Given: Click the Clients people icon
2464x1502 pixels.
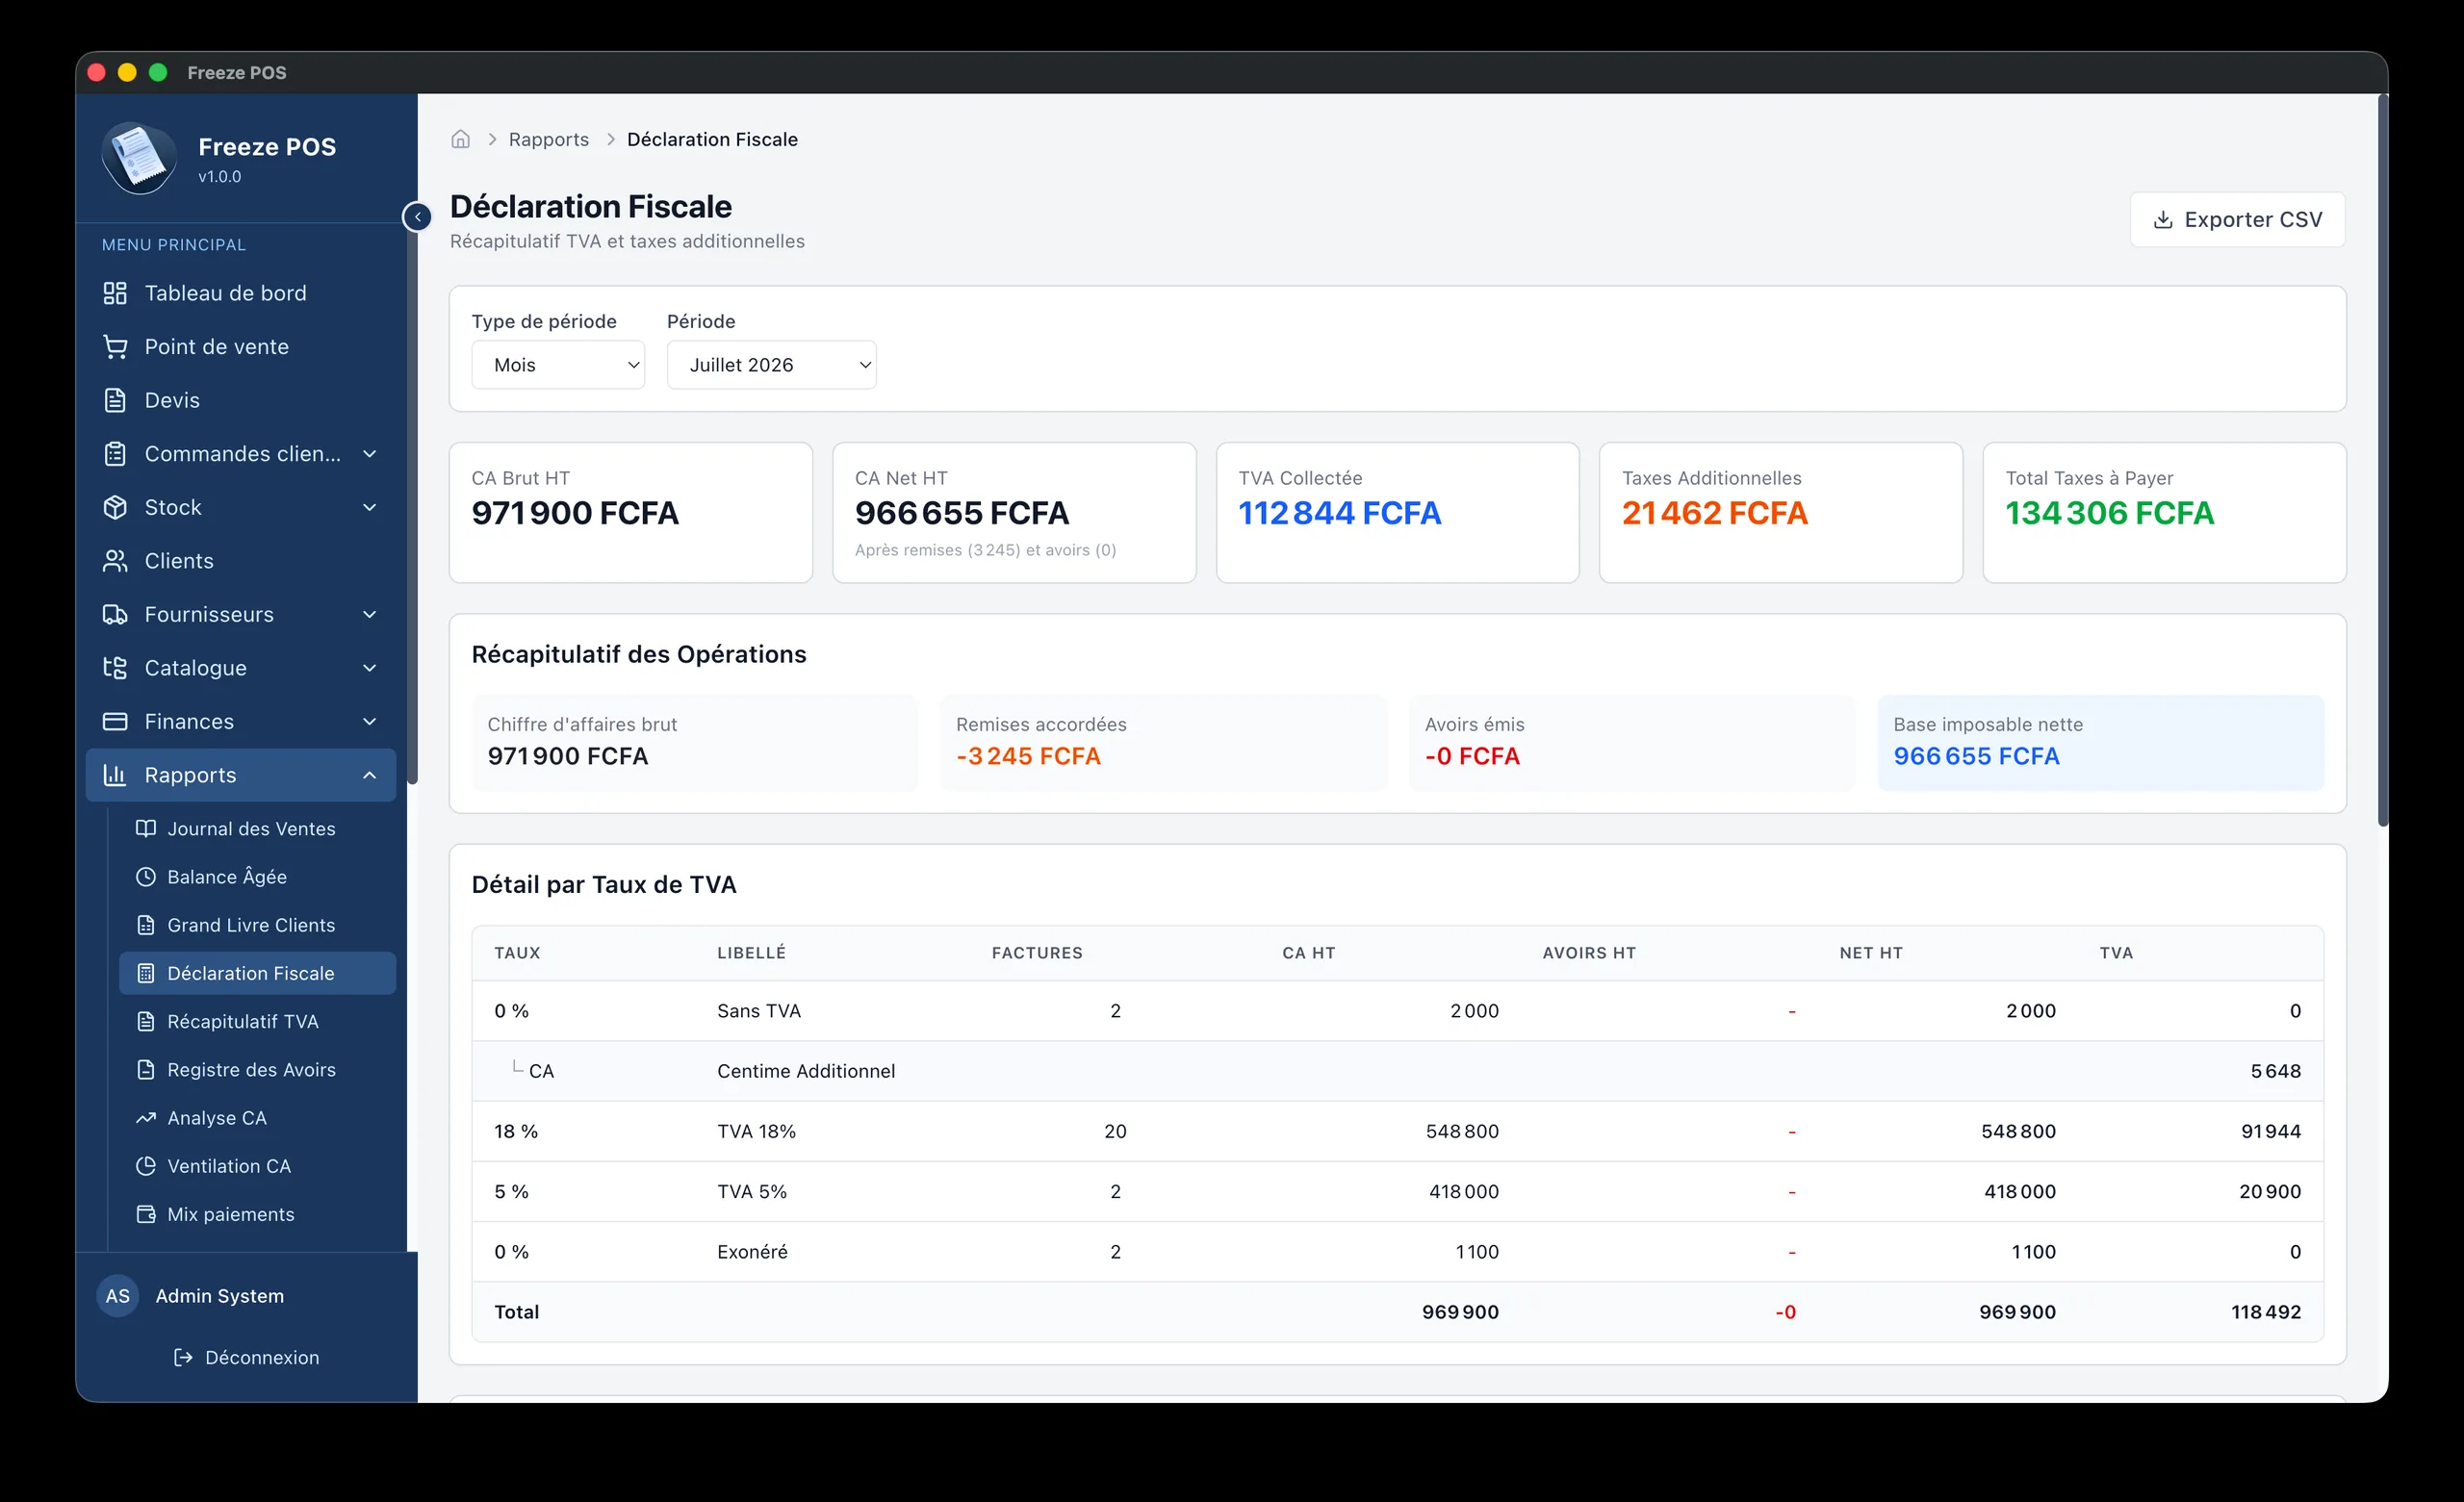Looking at the screenshot, I should (115, 561).
